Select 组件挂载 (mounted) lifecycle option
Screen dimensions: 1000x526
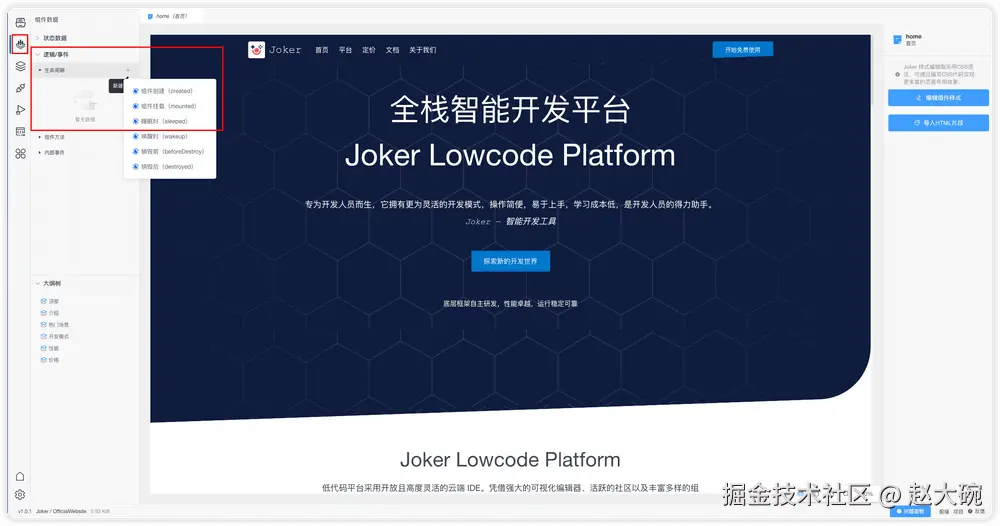[170, 106]
